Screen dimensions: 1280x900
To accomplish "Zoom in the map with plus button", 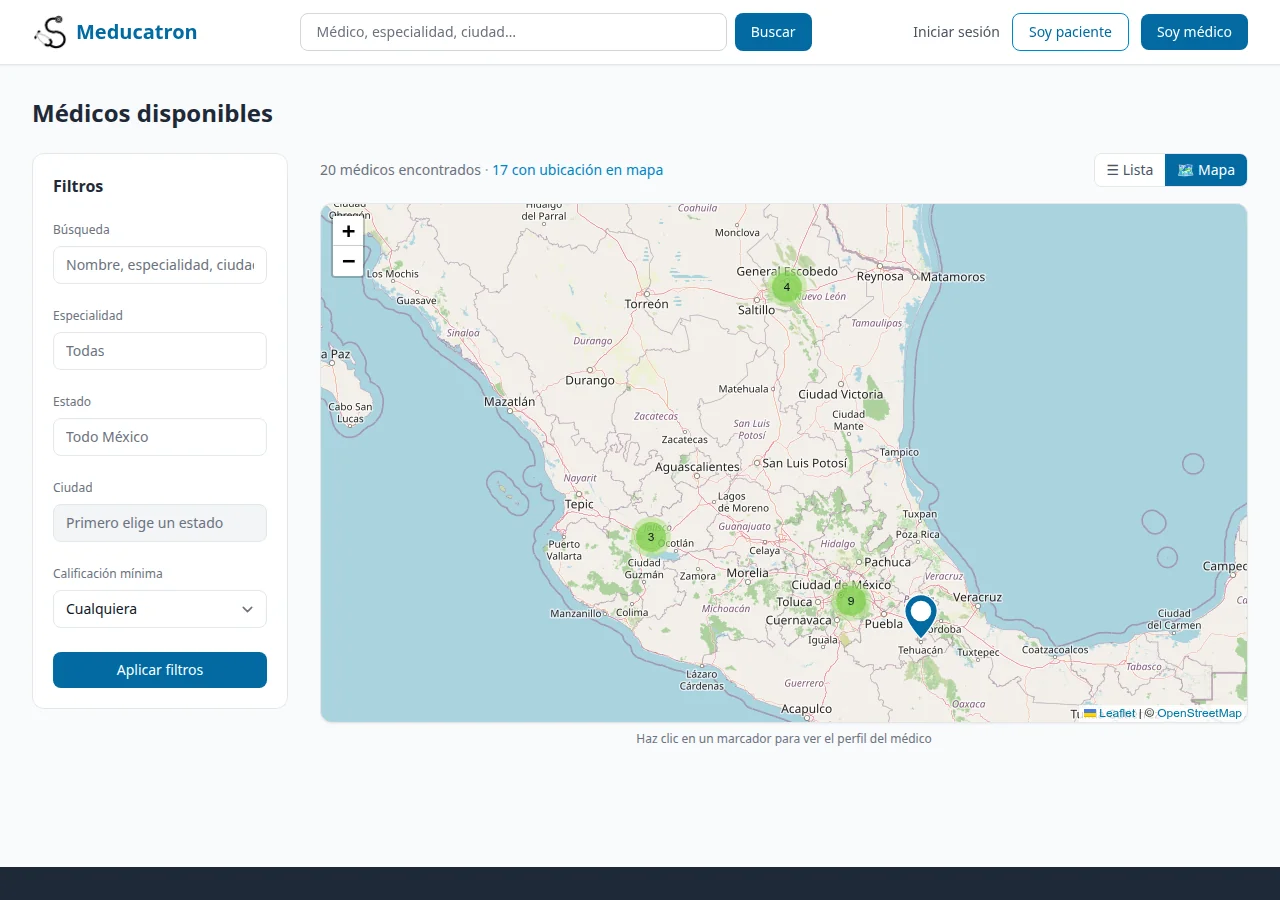I will pos(348,231).
